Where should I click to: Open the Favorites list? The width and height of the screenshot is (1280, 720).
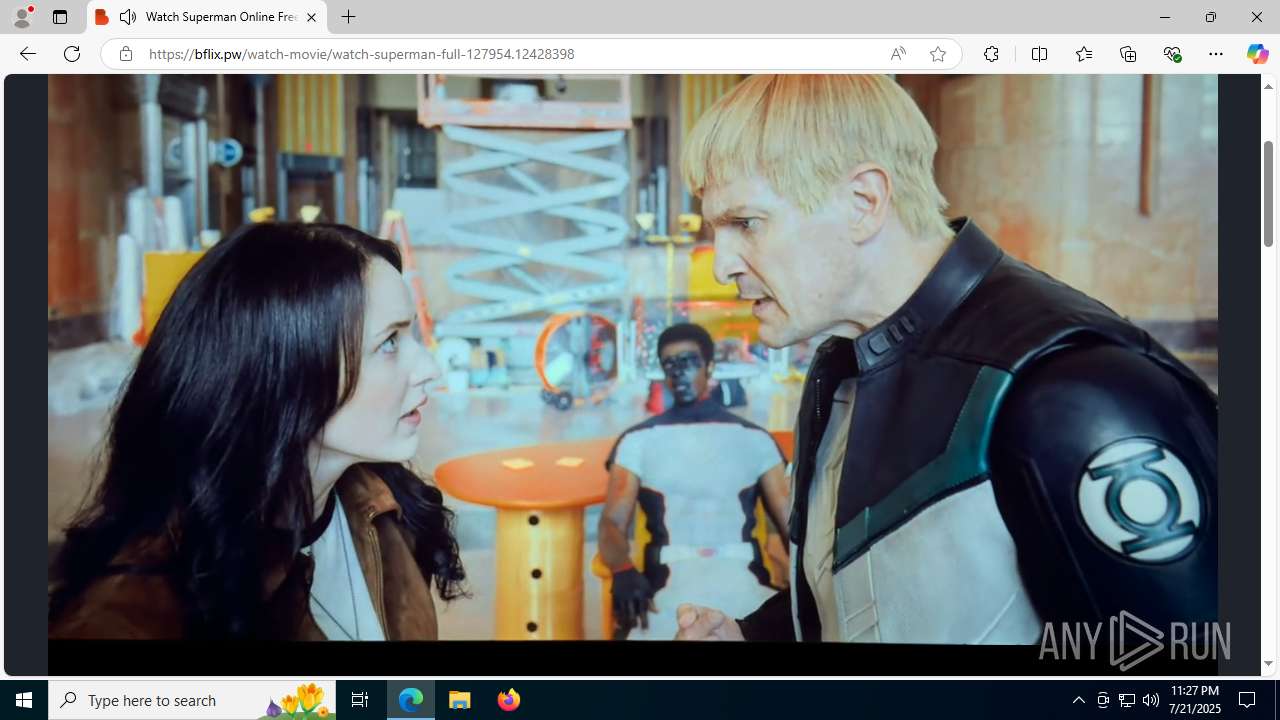1084,54
